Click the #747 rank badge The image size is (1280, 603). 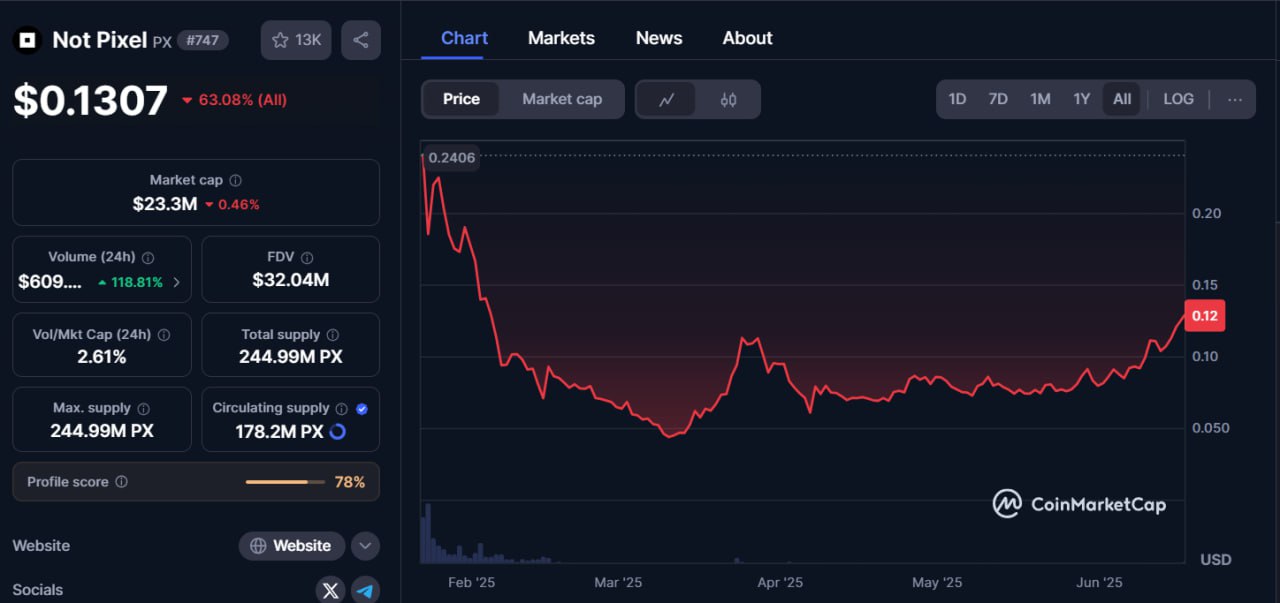coord(203,41)
